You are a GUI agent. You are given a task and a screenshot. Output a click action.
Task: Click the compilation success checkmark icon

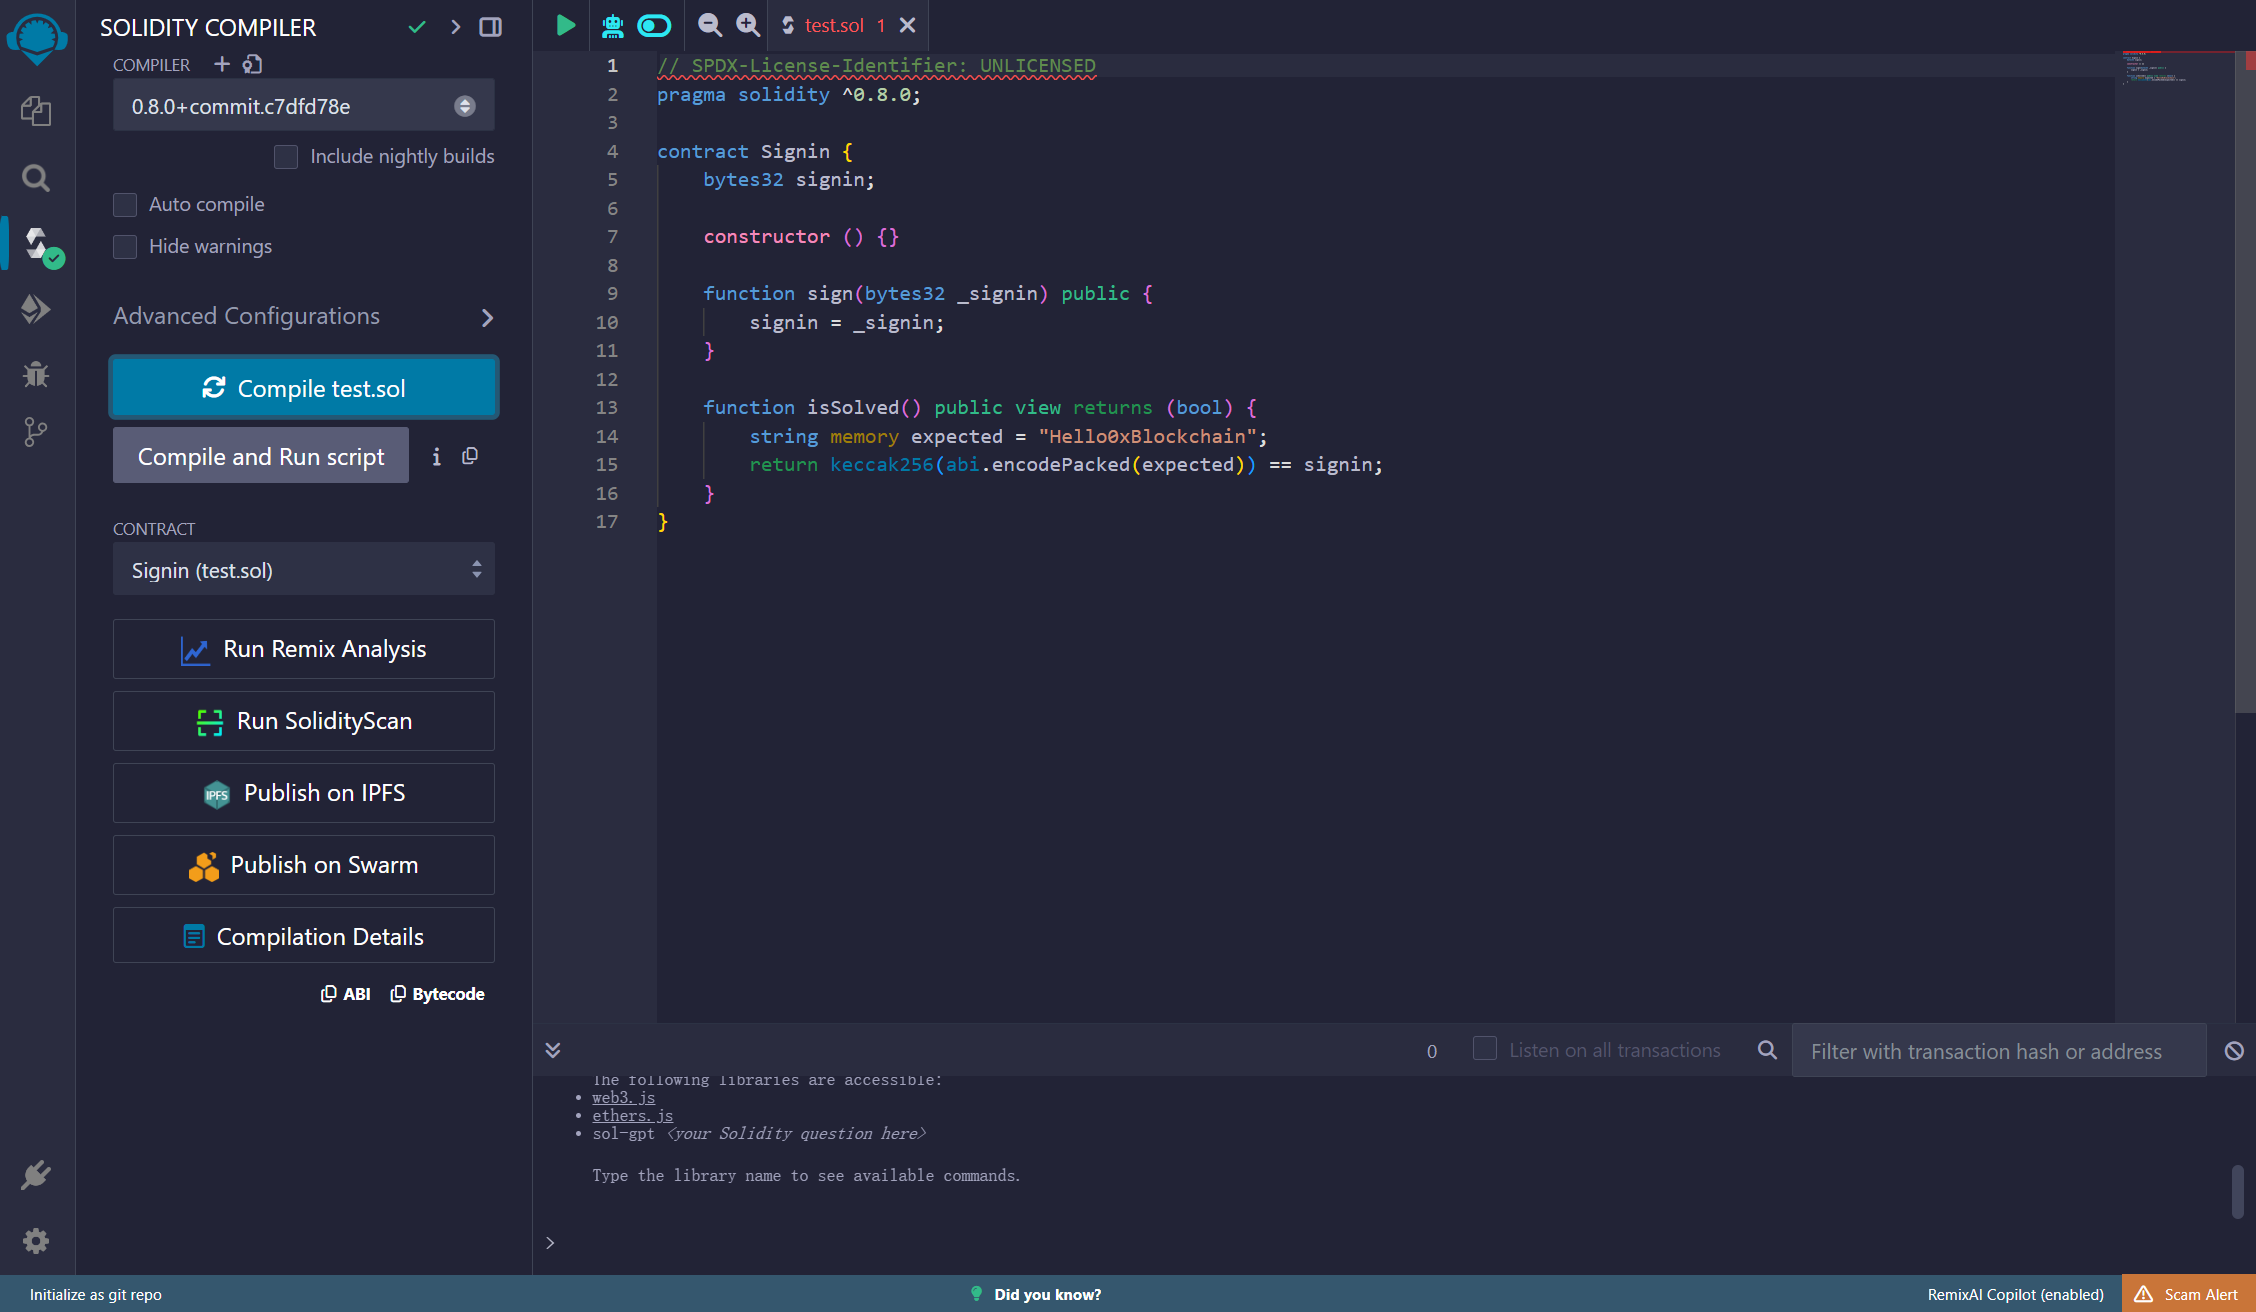417,27
